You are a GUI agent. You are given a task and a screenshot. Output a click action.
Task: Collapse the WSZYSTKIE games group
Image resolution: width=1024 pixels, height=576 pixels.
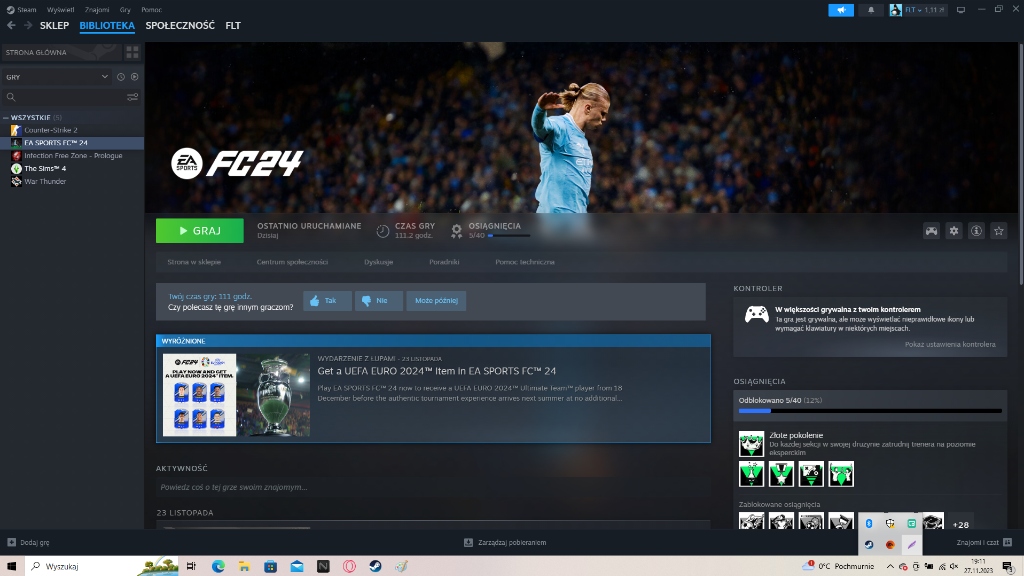coord(6,118)
